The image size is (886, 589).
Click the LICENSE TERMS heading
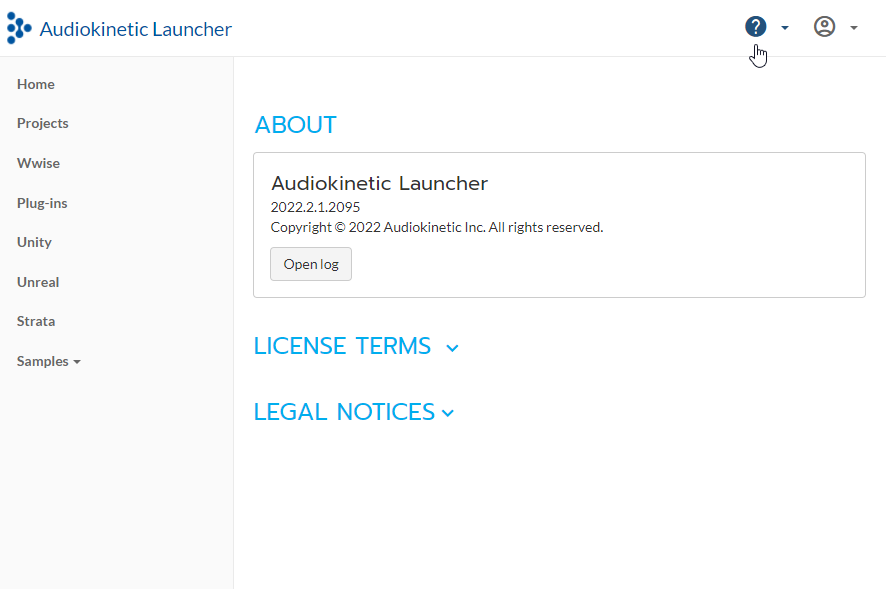pos(342,346)
